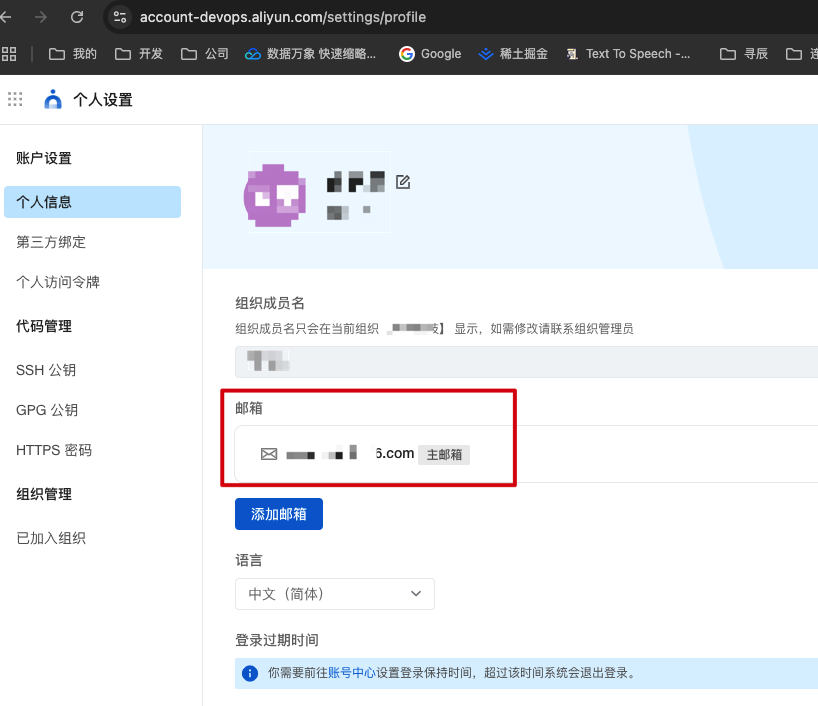This screenshot has width=818, height=706.
Task: Click the 个人设置 page title
Action: 103,100
